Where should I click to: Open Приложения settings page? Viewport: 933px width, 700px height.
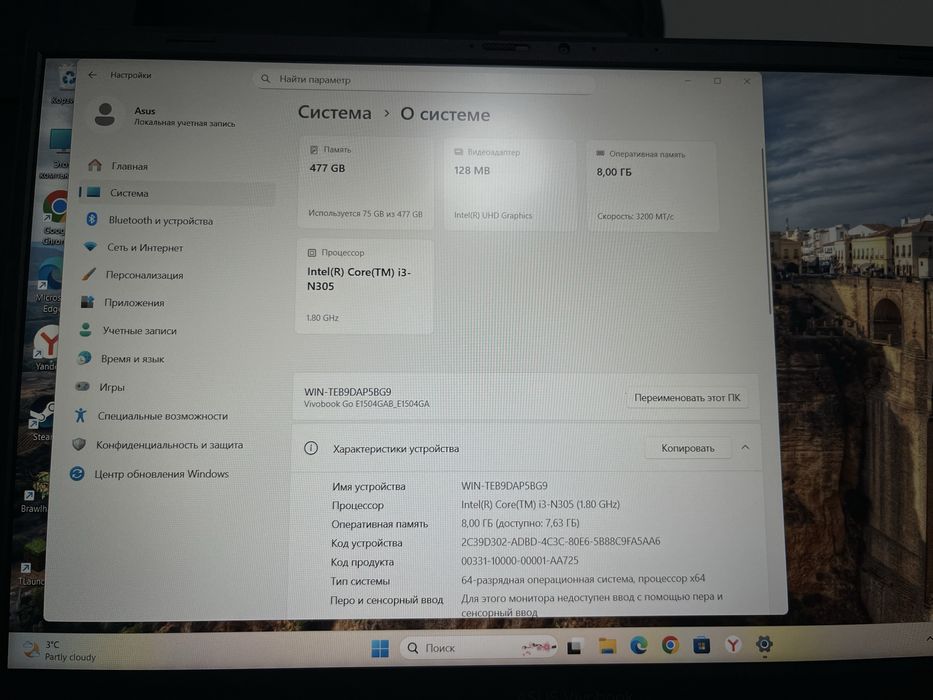(171, 302)
